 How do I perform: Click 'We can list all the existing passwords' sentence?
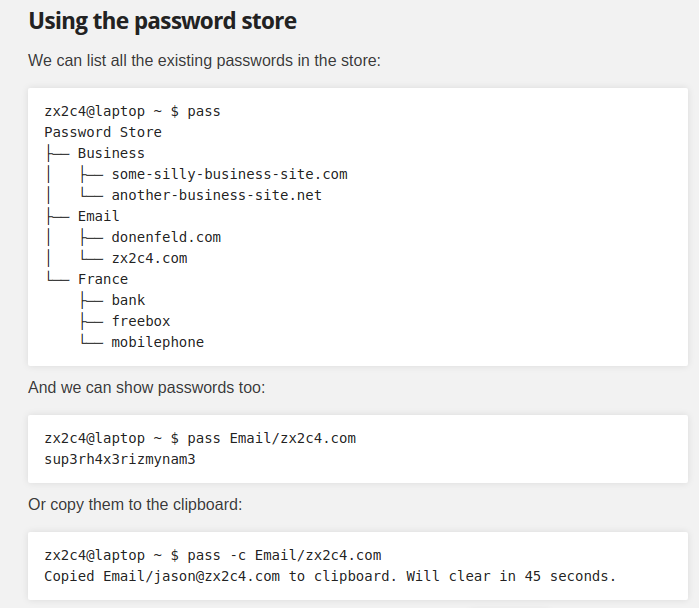tap(205, 60)
